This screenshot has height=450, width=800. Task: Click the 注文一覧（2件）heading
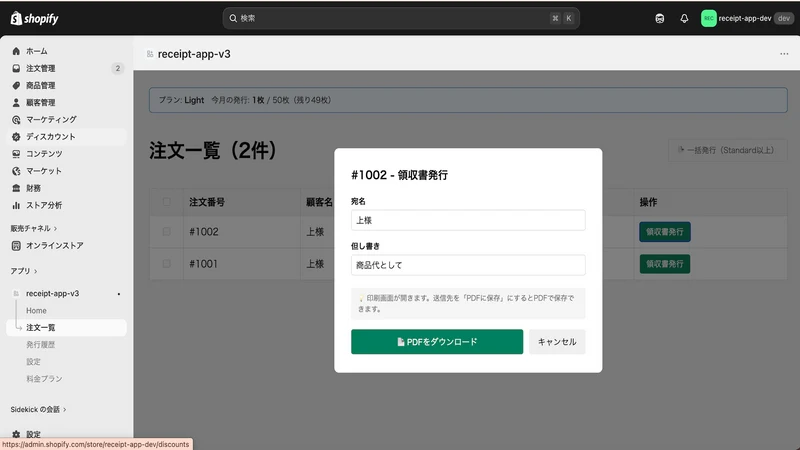point(213,151)
